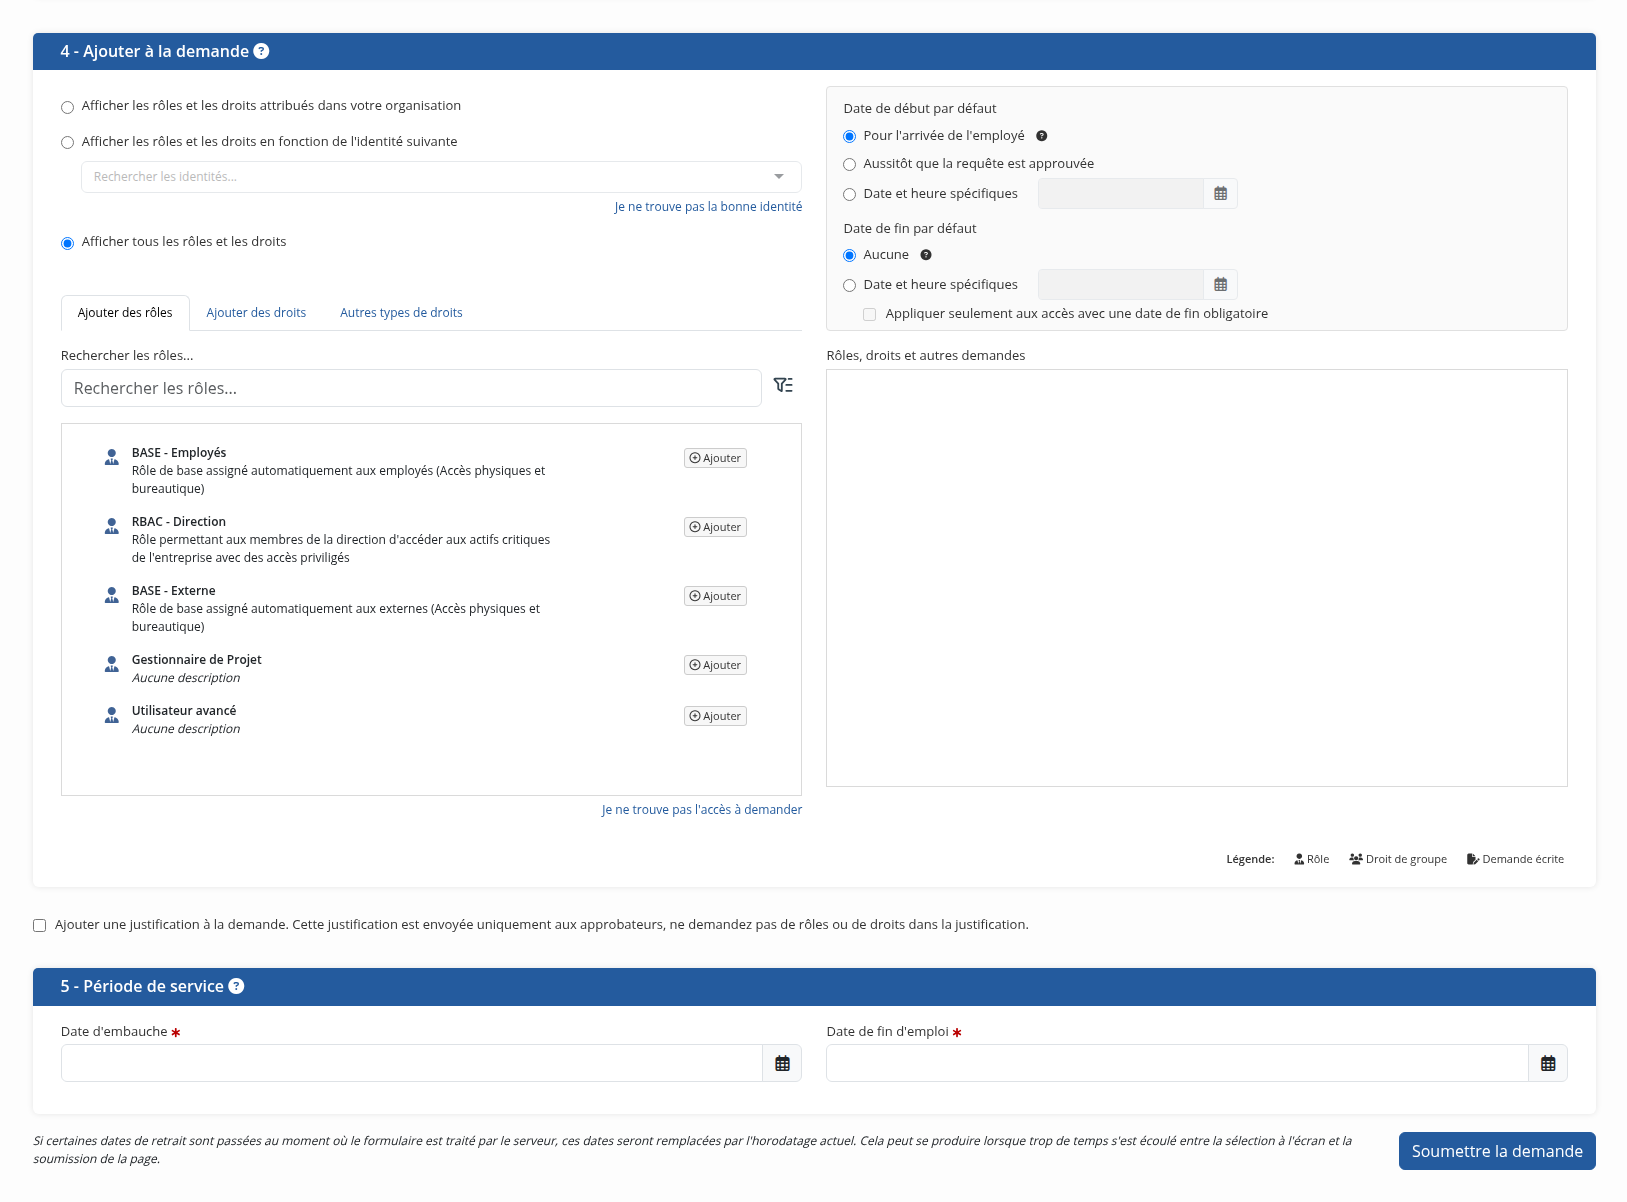Add the Gestionnaire de Projet role
Image resolution: width=1627 pixels, height=1202 pixels.
(715, 665)
